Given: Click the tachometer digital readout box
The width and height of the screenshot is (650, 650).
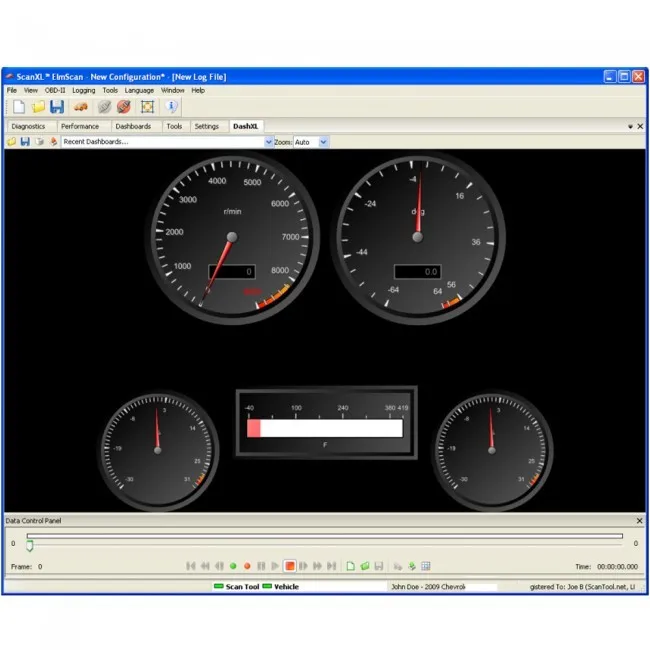Looking at the screenshot, I should tap(232, 272).
